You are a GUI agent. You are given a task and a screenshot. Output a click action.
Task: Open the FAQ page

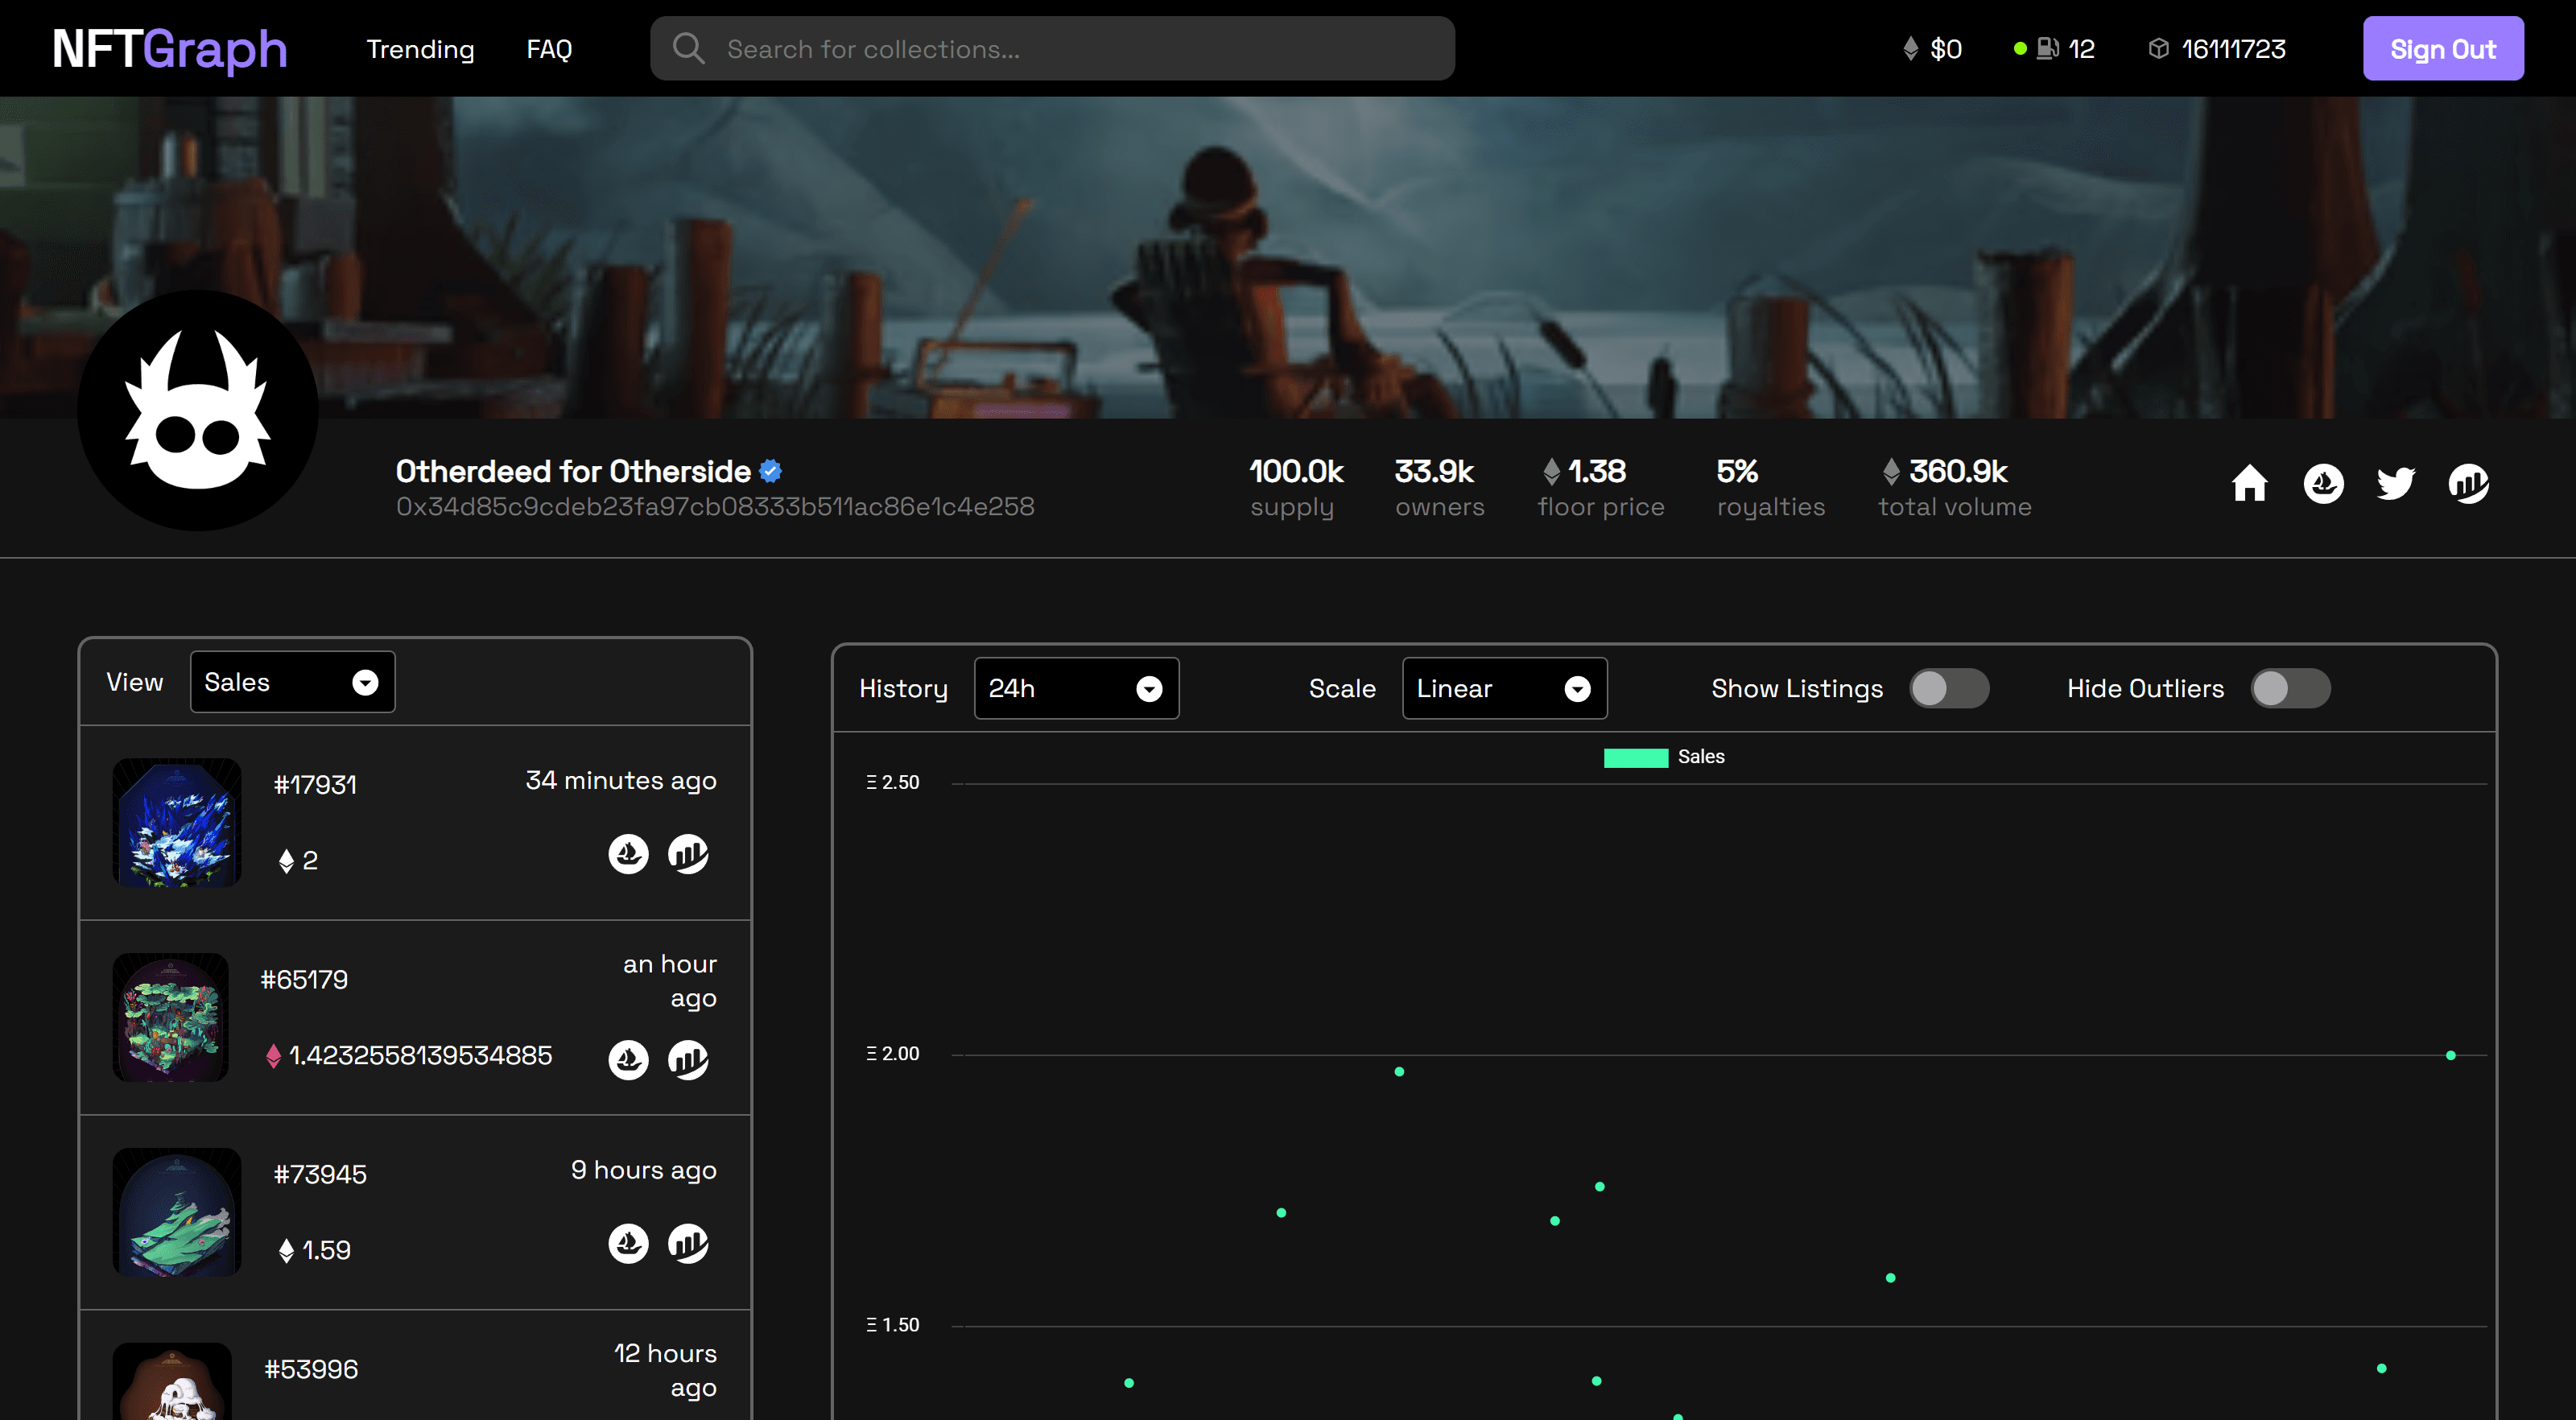549,49
